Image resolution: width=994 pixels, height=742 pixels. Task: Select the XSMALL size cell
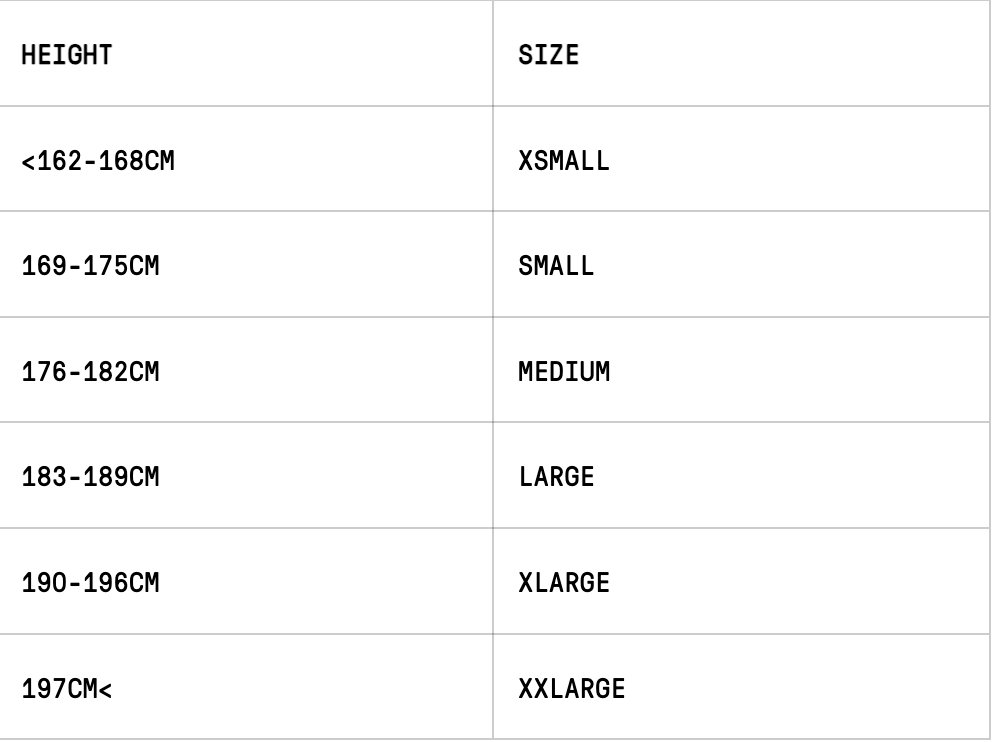pos(563,160)
